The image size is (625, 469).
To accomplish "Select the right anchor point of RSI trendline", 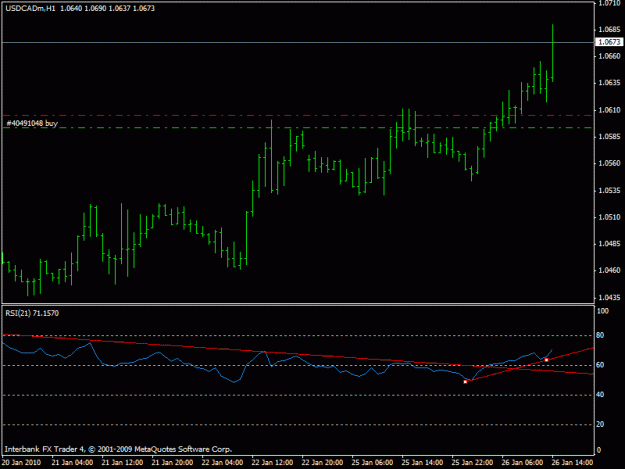I will coord(546,360).
